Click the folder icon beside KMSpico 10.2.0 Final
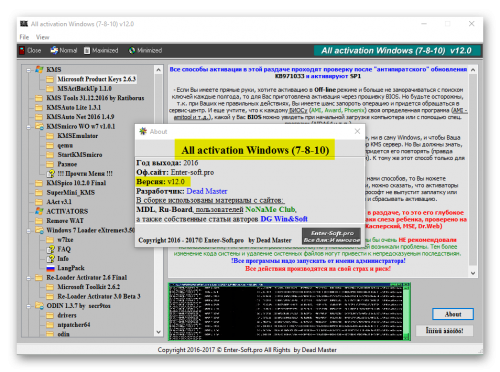 (39, 183)
